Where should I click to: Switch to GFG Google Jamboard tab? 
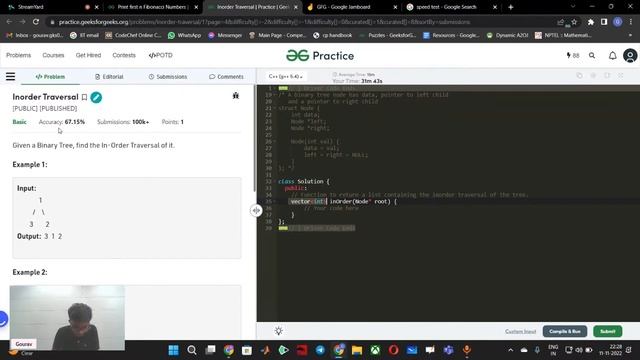coord(351,7)
